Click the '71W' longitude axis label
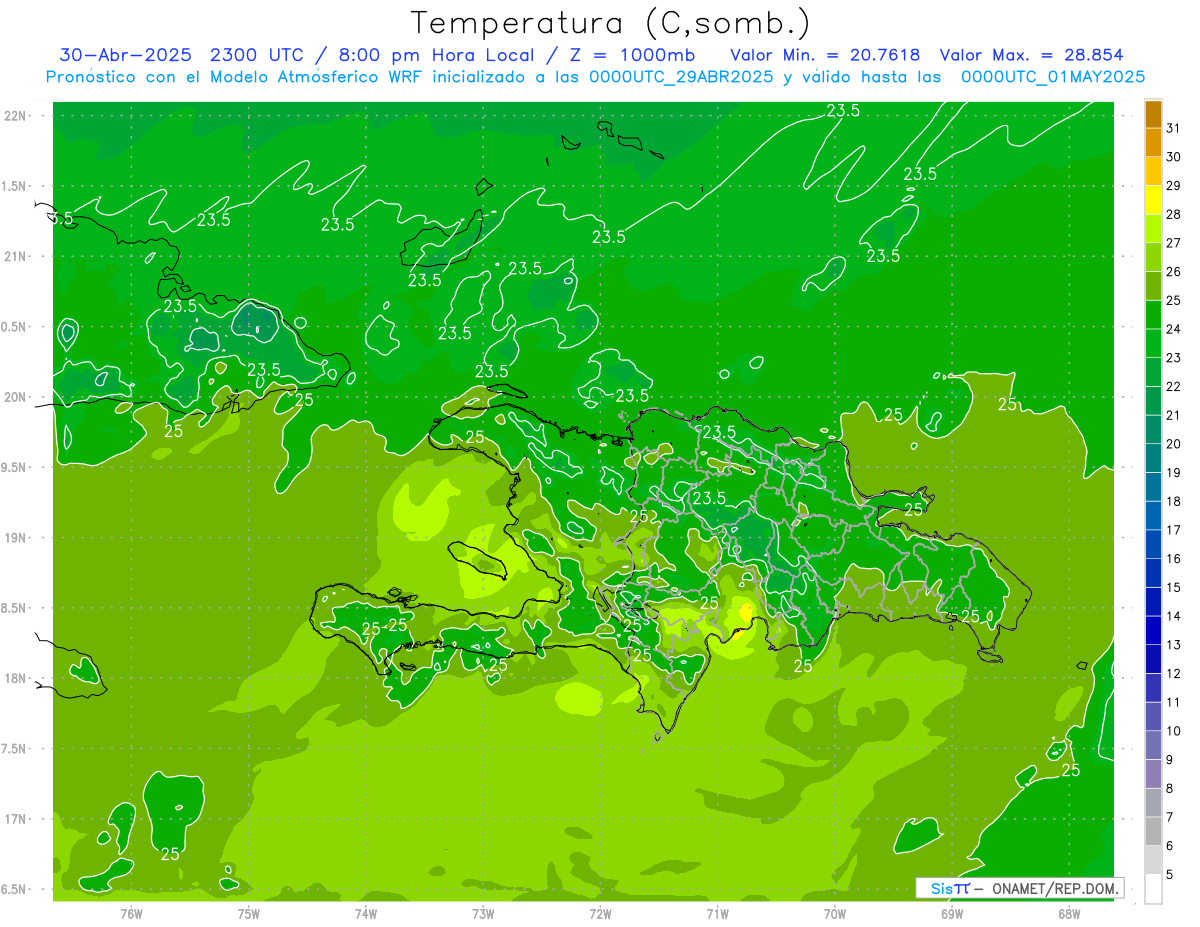This screenshot has height=927, width=1200. pyautogui.click(x=718, y=914)
